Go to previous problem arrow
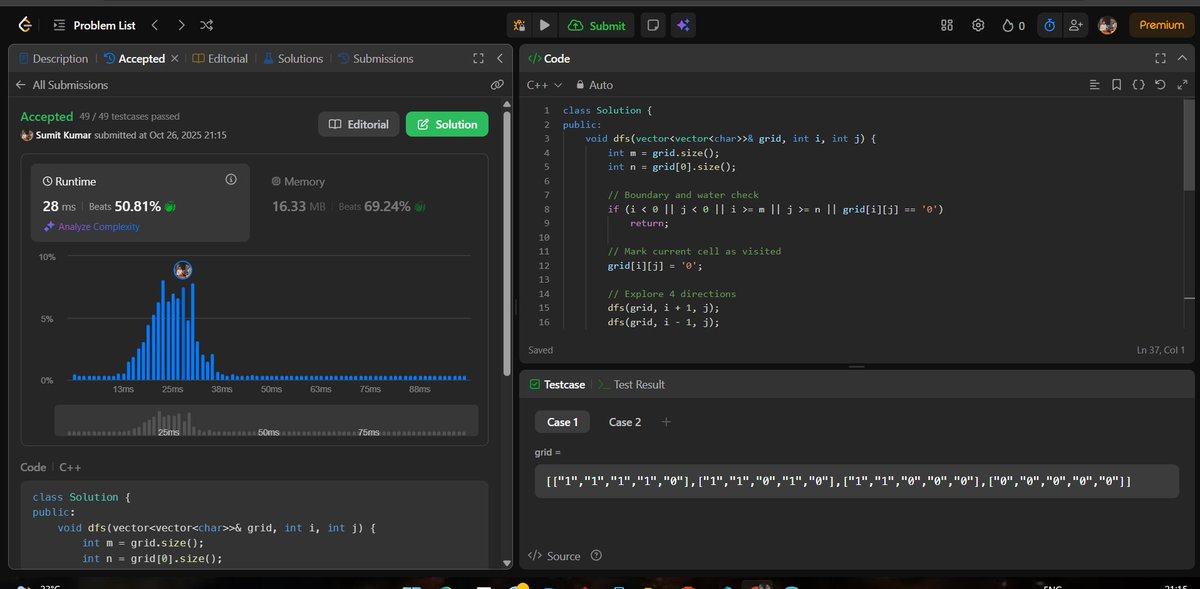Image resolution: width=1200 pixels, height=589 pixels. tap(155, 25)
